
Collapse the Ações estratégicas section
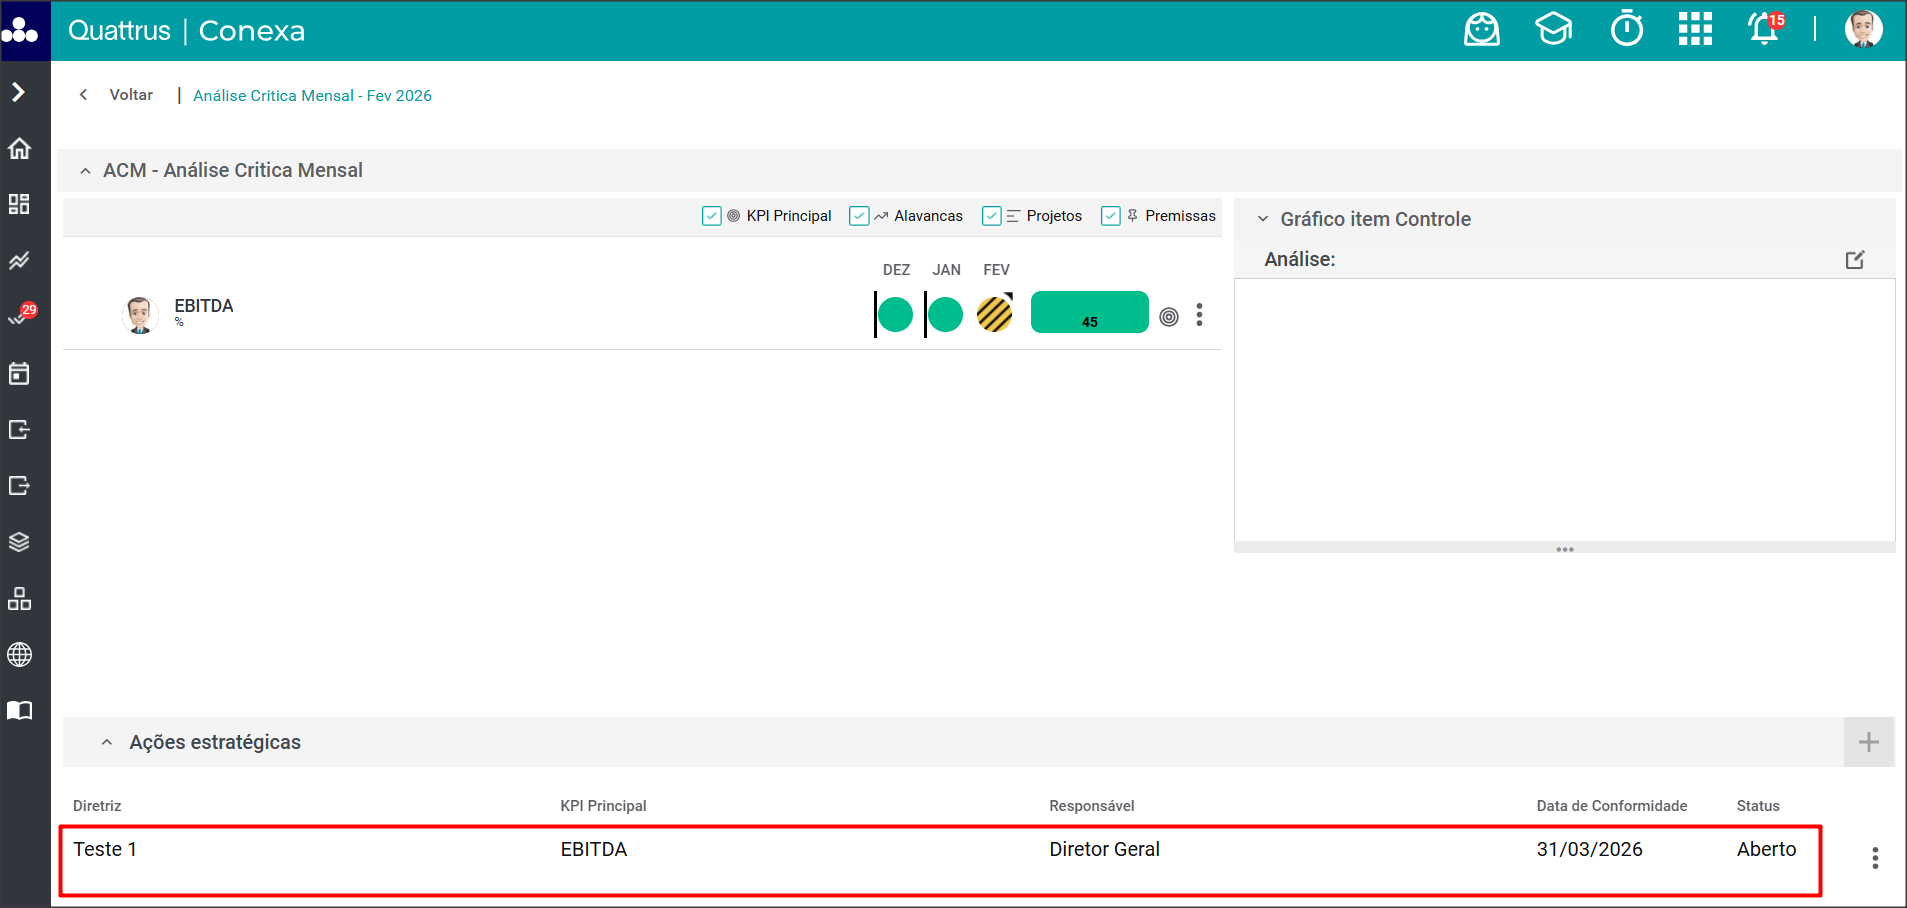pos(107,743)
